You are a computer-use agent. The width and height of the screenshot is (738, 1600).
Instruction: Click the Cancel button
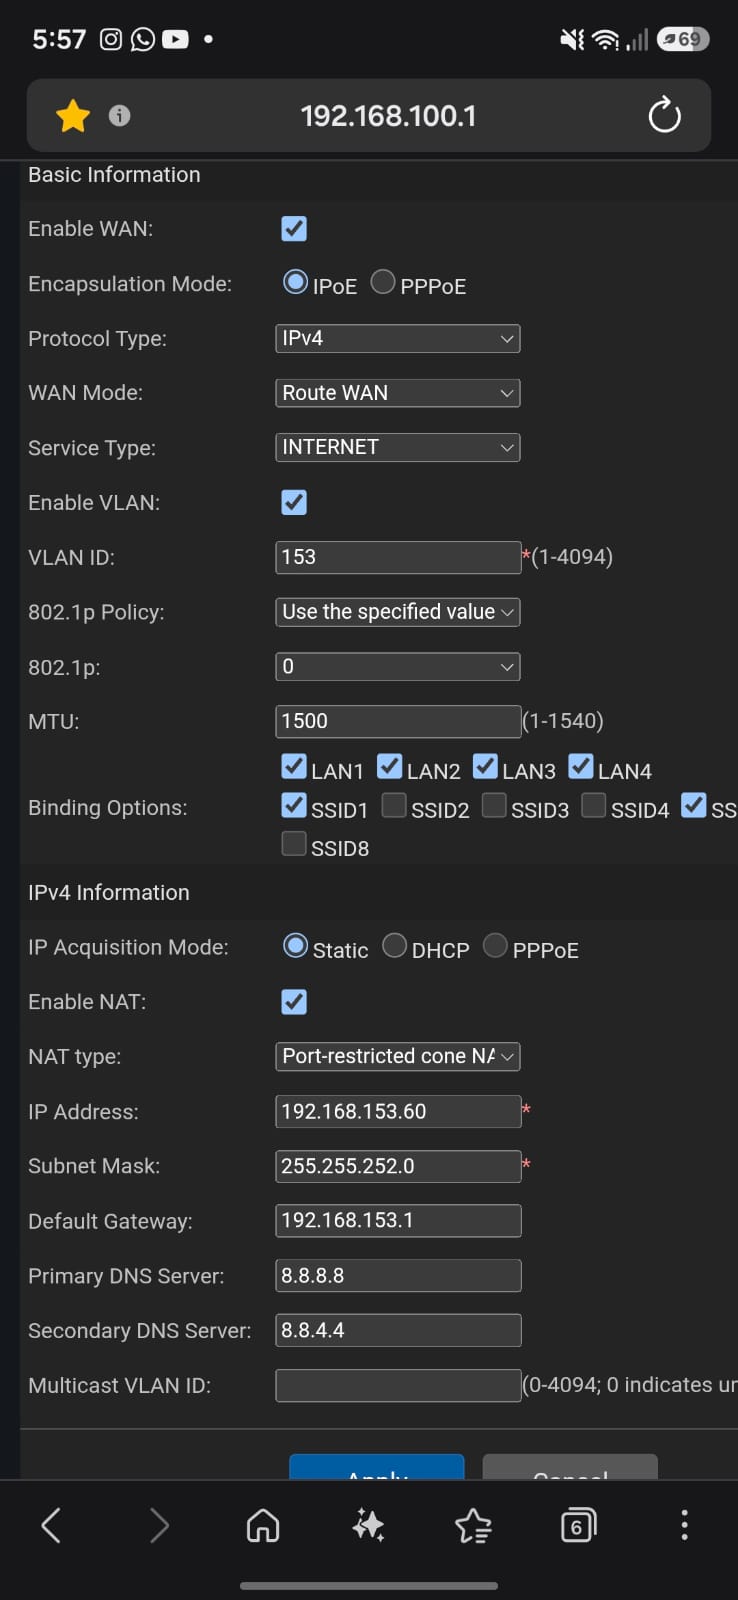pos(570,1467)
